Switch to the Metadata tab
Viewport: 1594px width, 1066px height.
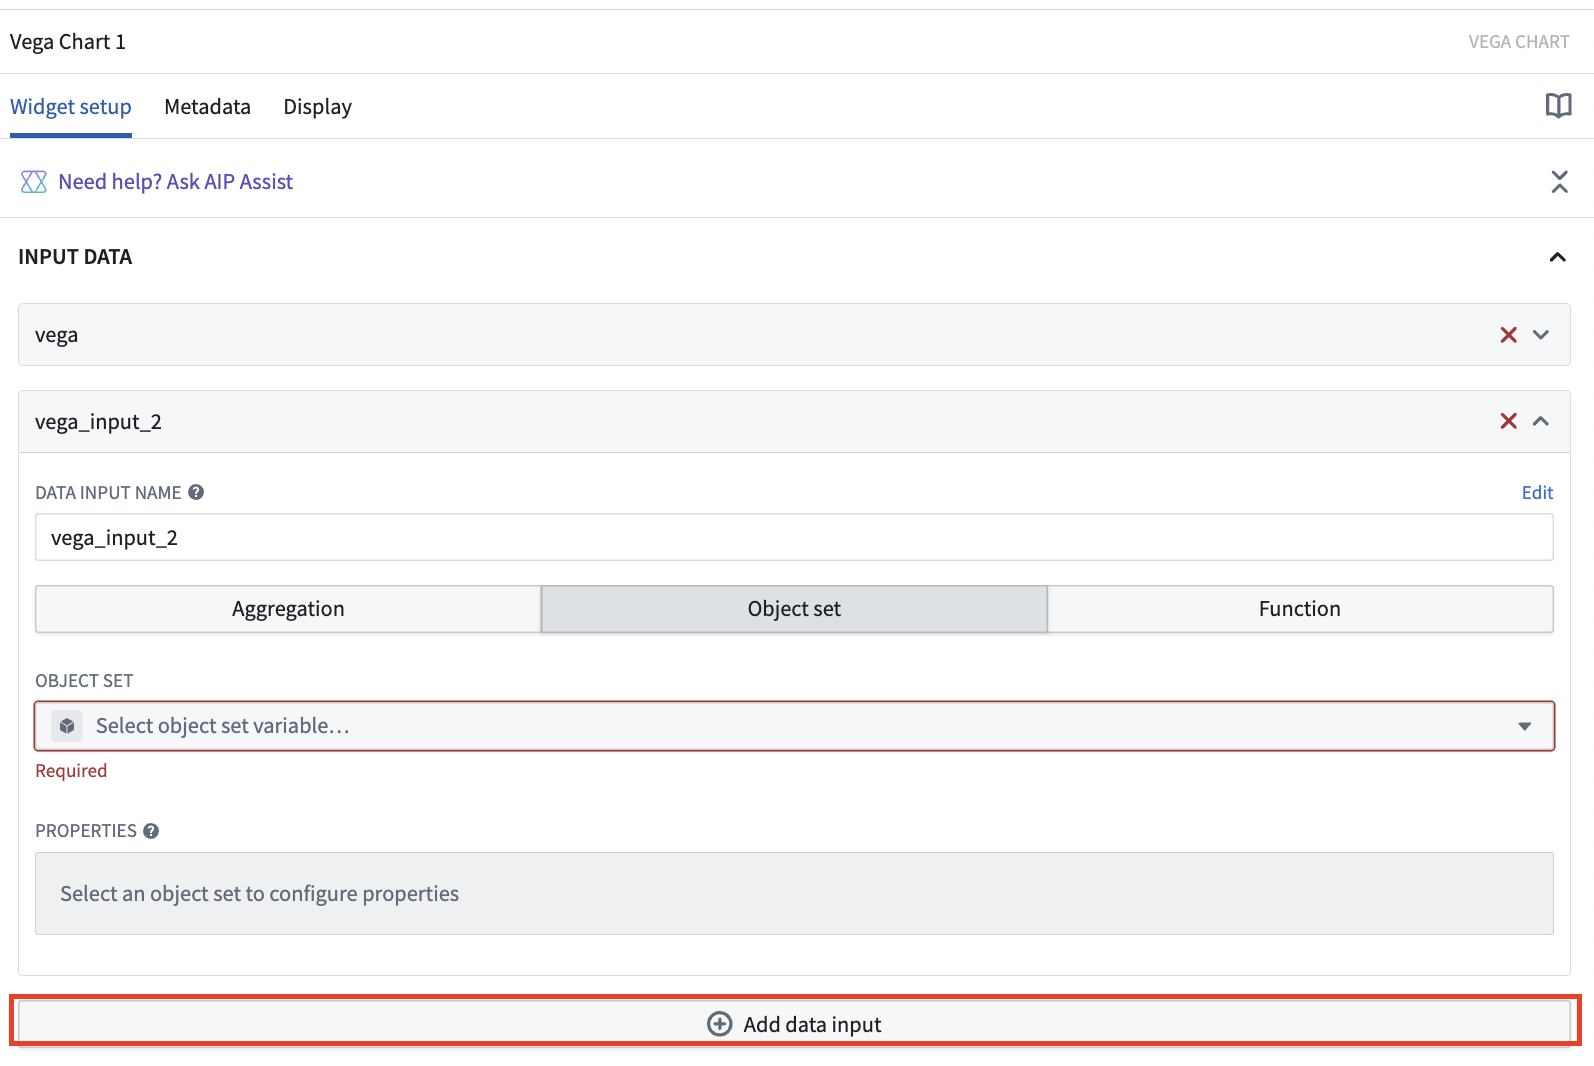[207, 107]
